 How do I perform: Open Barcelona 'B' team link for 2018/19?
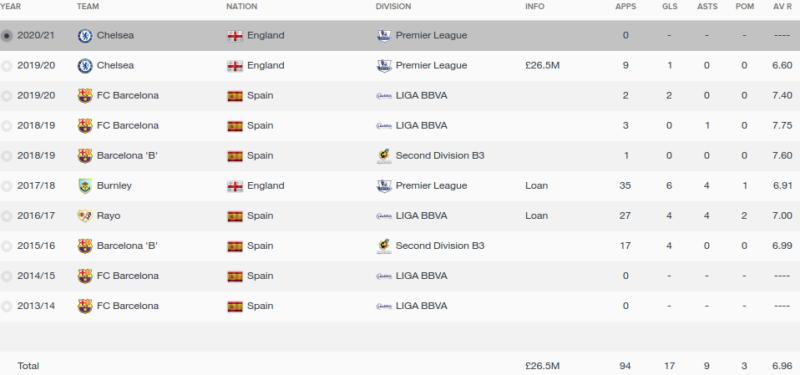(x=127, y=156)
